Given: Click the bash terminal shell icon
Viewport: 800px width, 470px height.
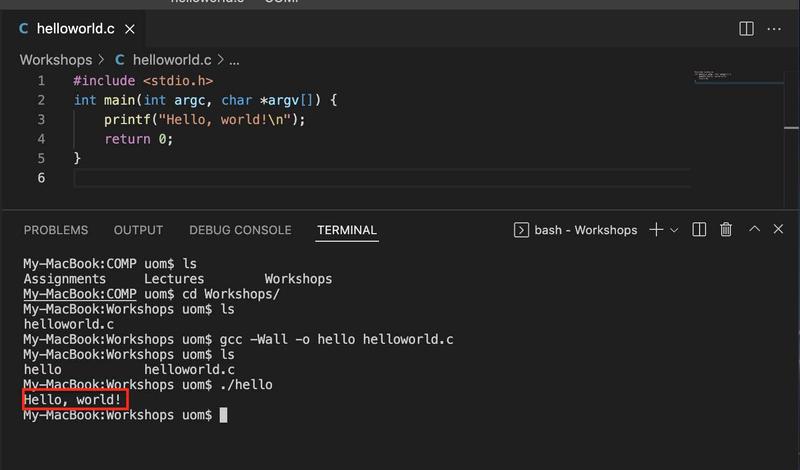Looking at the screenshot, I should coord(521,230).
